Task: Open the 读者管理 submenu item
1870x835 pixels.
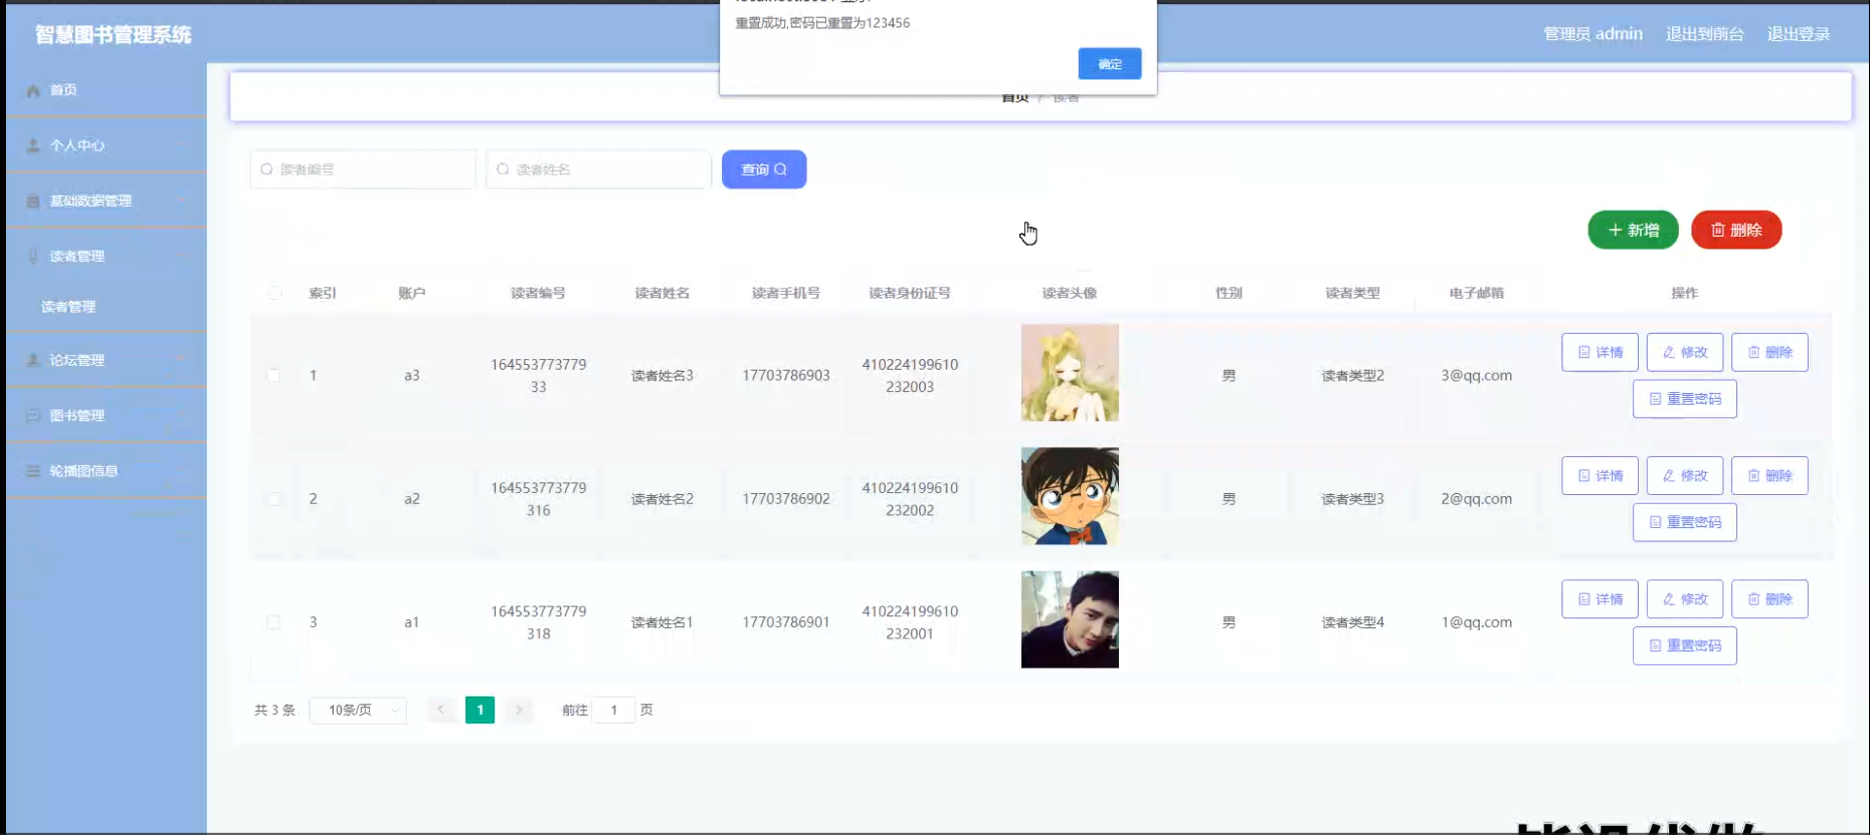Action: point(68,307)
